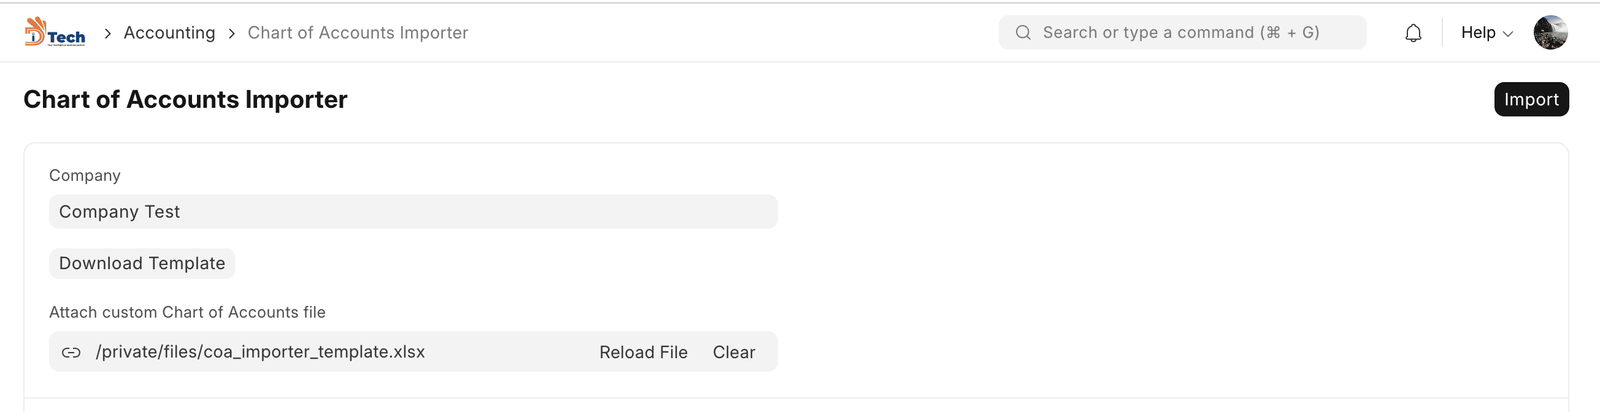Select Chart of Accounts Importer breadcrumb

pyautogui.click(x=357, y=33)
